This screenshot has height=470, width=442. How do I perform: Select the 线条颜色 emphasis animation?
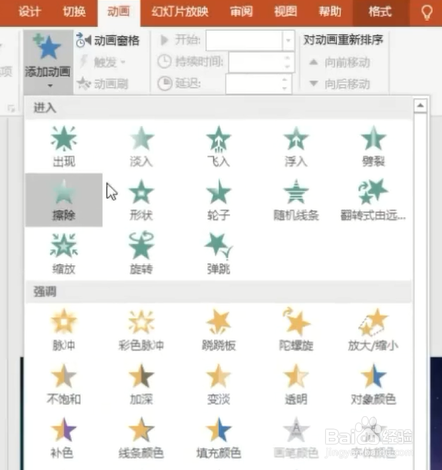click(141, 438)
